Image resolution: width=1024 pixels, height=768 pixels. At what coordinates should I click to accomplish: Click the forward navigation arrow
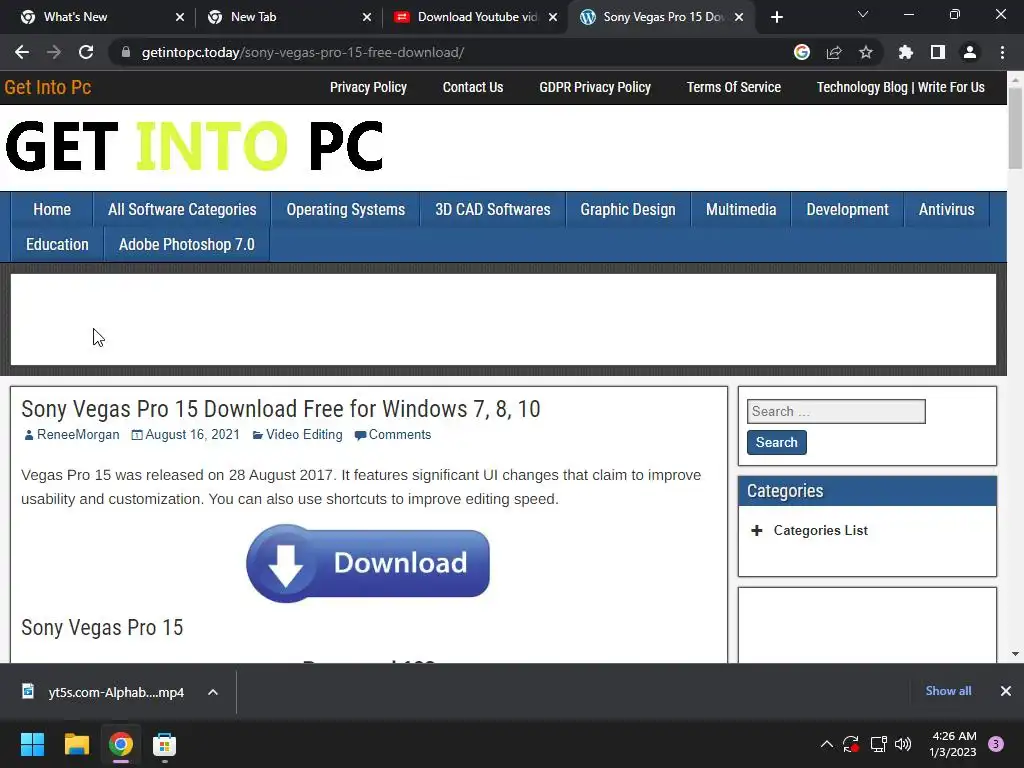pyautogui.click(x=54, y=52)
